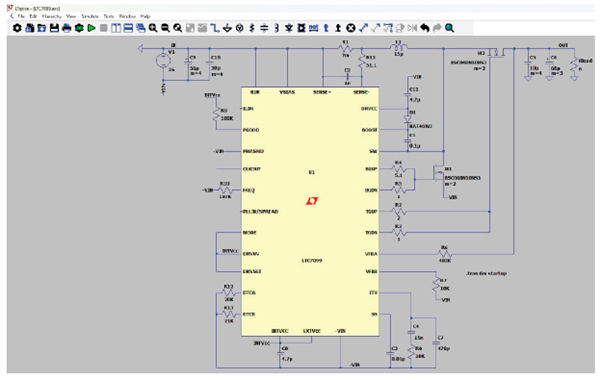Click the Open file folder icon

point(42,28)
